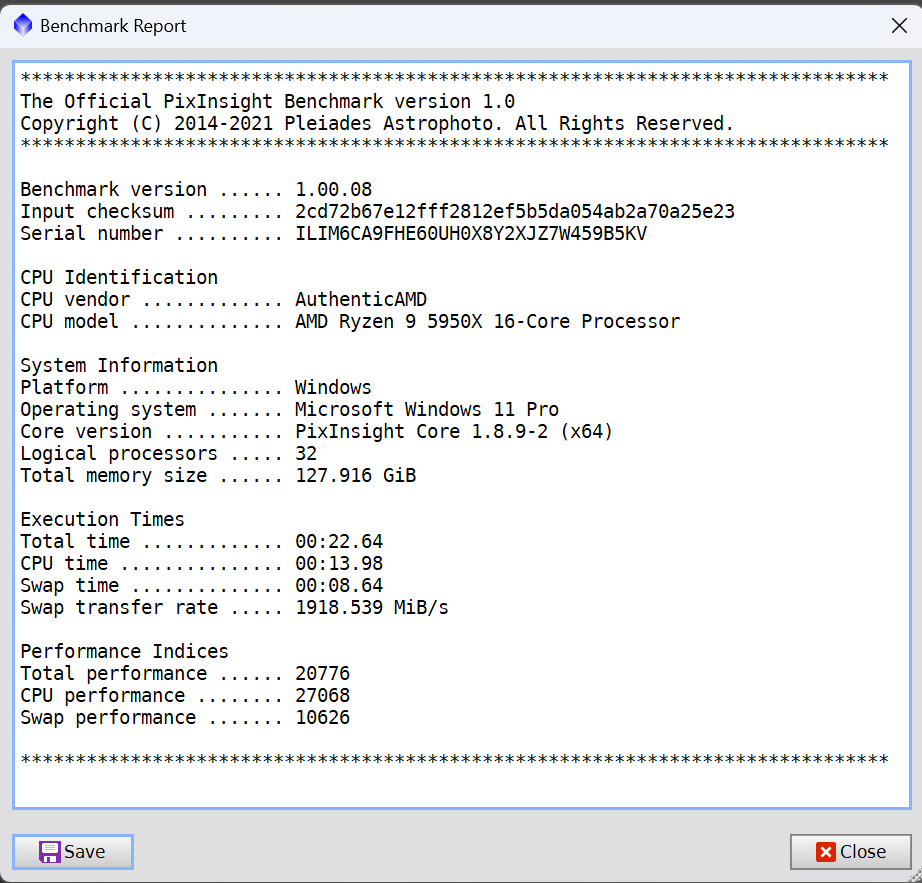Click logical processors value 32

coord(306,453)
